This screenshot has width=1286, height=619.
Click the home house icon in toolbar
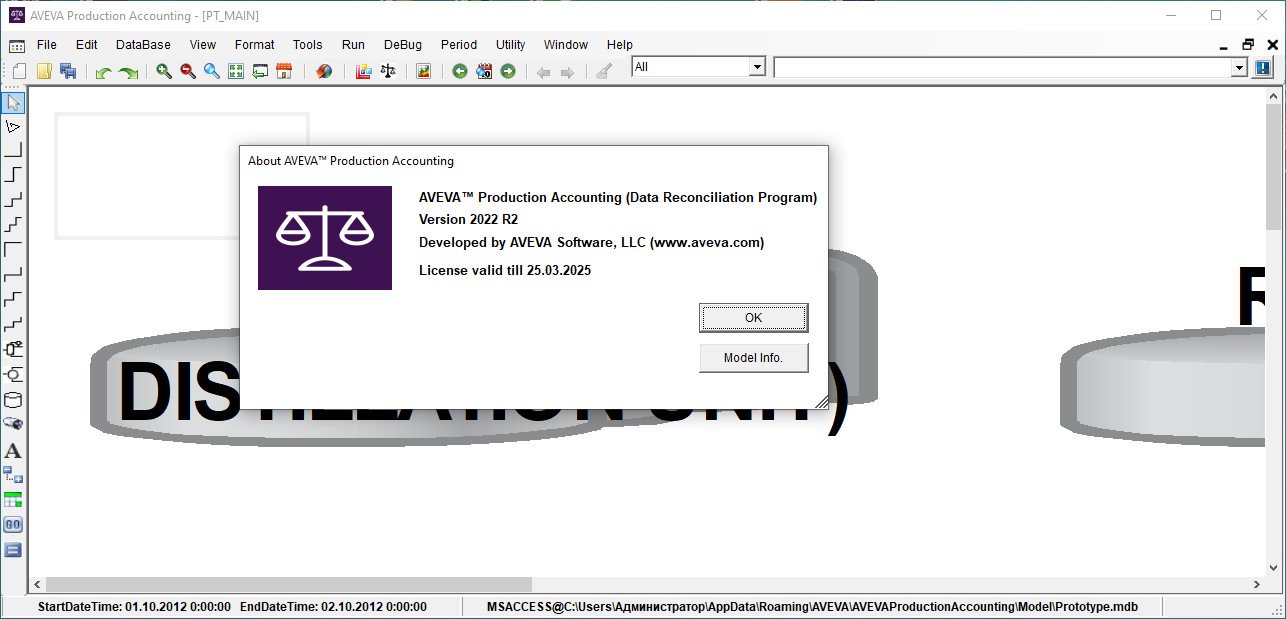pos(284,71)
